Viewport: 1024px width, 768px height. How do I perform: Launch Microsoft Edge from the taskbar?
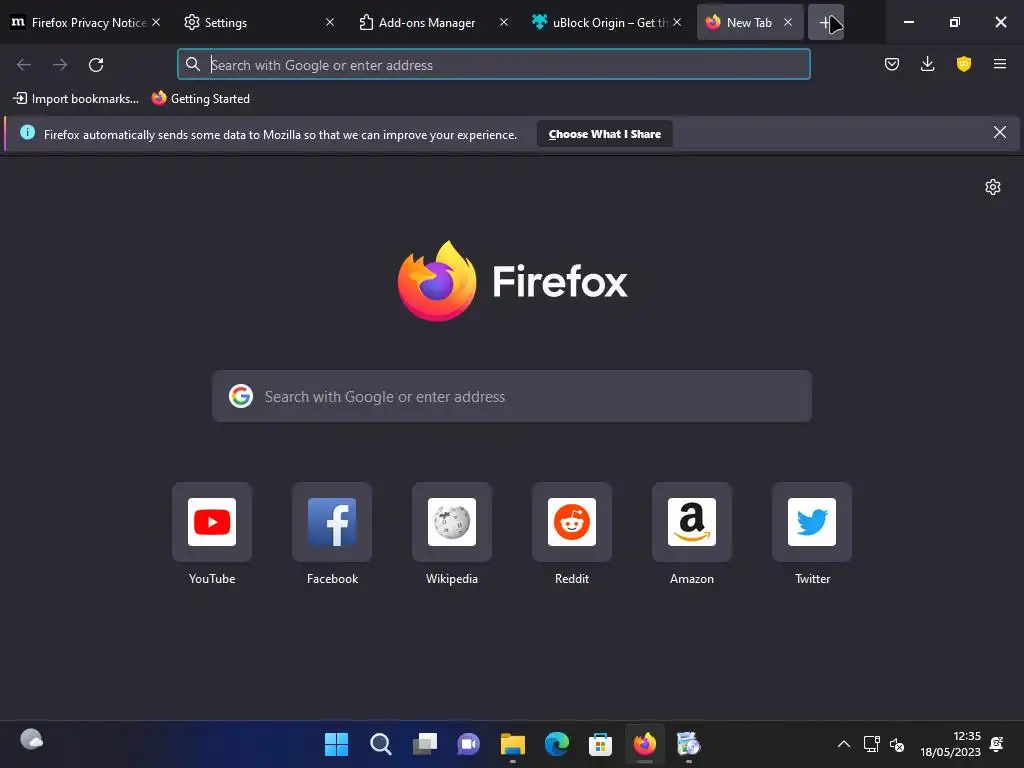556,744
